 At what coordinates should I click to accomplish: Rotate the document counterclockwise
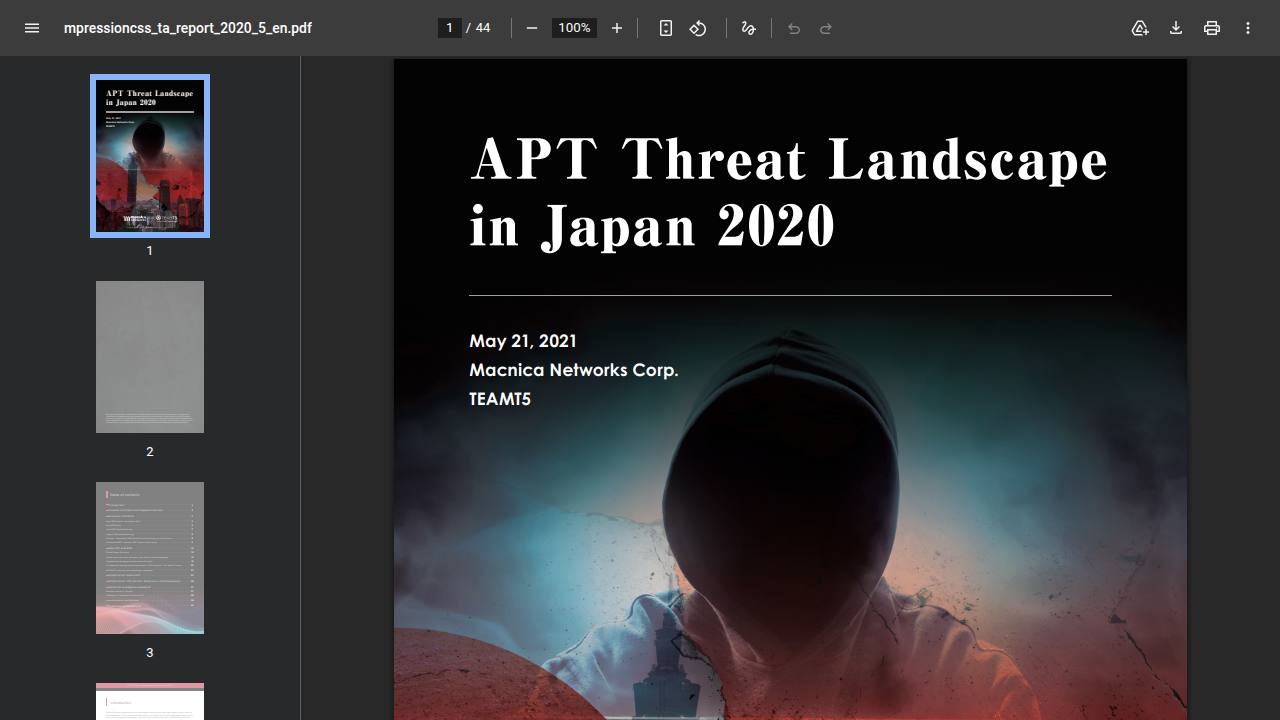click(698, 28)
